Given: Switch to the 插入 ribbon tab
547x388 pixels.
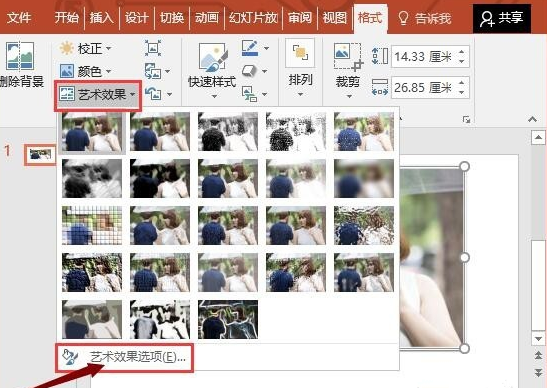Looking at the screenshot, I should [102, 17].
